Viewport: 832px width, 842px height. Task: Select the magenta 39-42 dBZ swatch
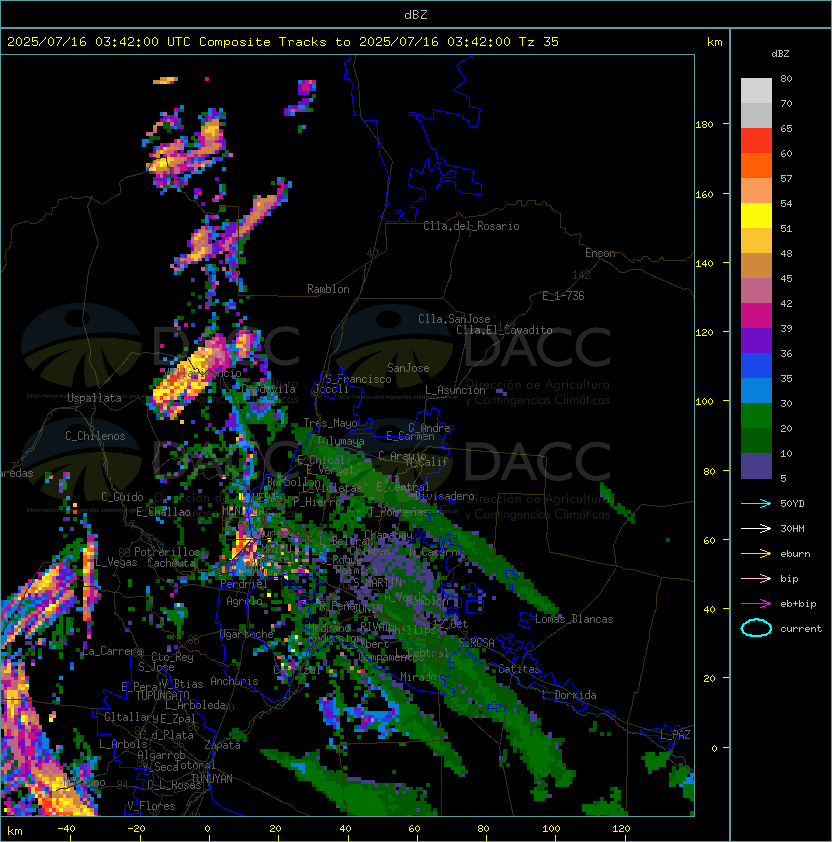coord(756,316)
